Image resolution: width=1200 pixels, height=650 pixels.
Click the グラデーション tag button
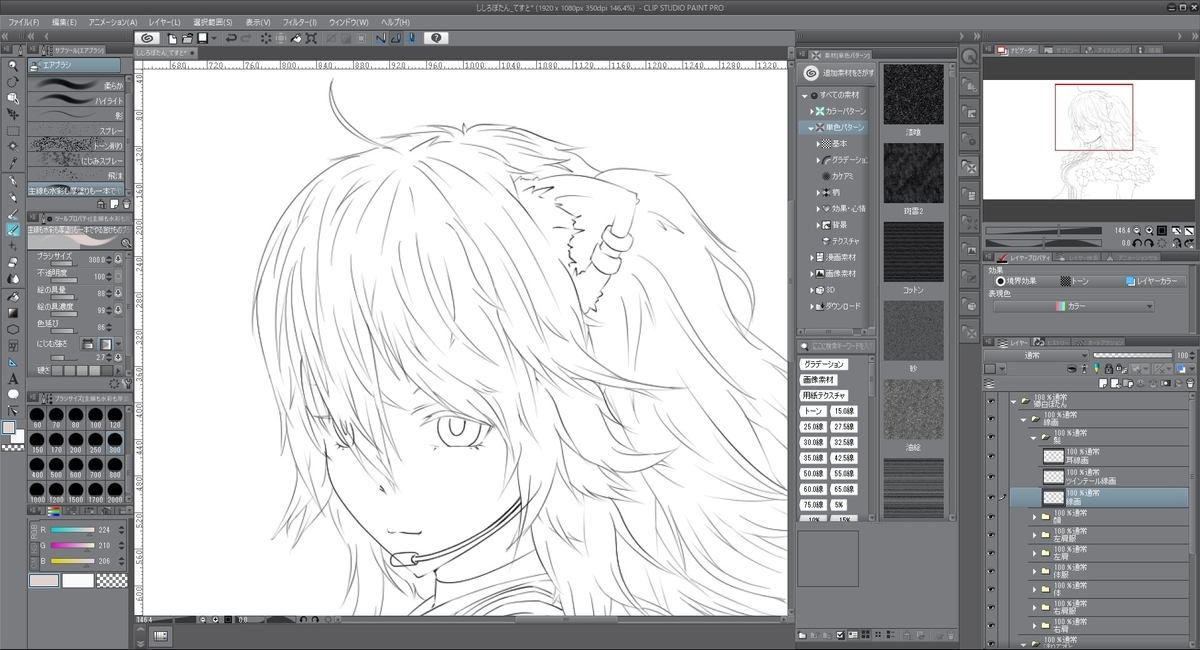[824, 364]
